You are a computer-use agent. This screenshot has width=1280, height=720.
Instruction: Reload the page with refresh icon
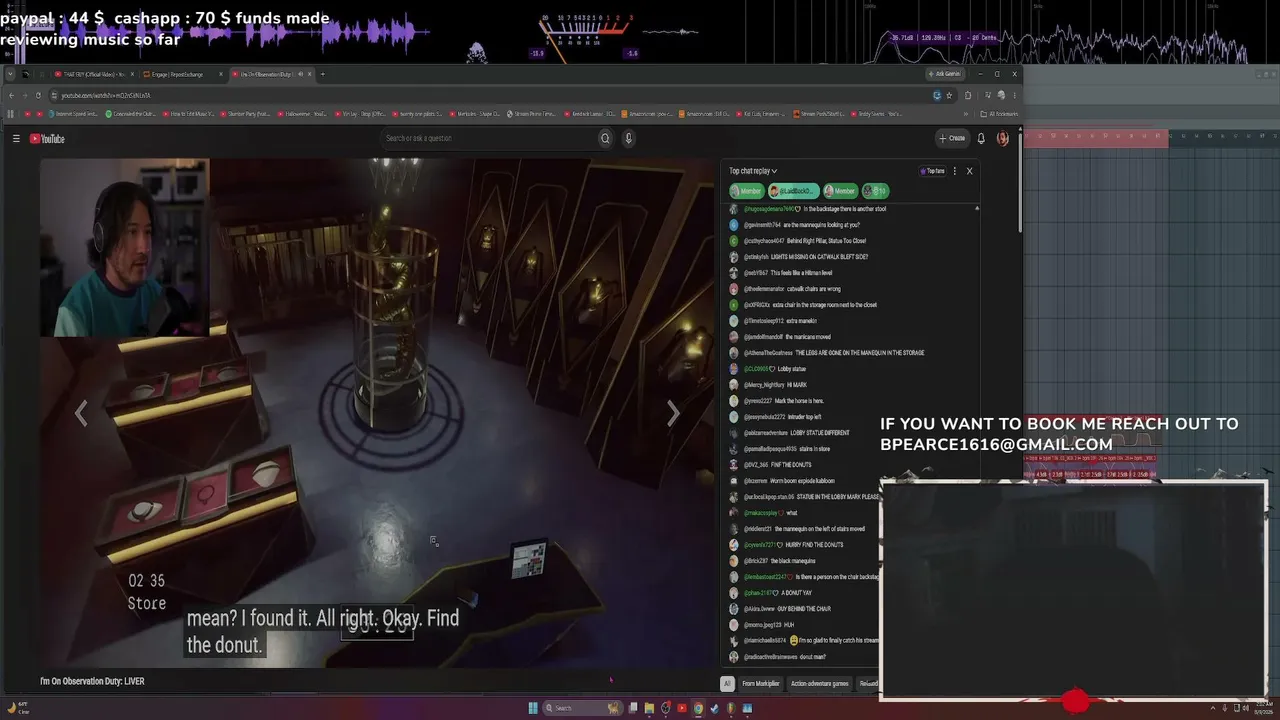39,95
